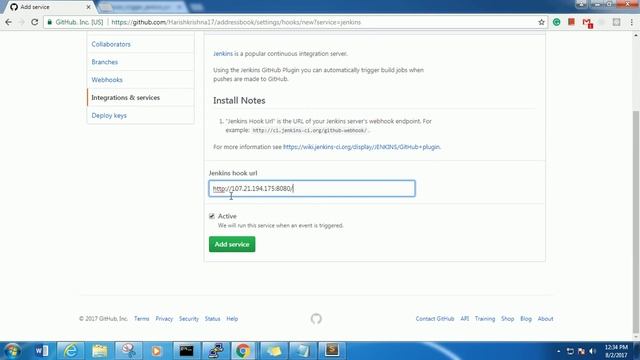Switch to the Add service browser tab
Viewport: 640px width, 360px height.
48,7
